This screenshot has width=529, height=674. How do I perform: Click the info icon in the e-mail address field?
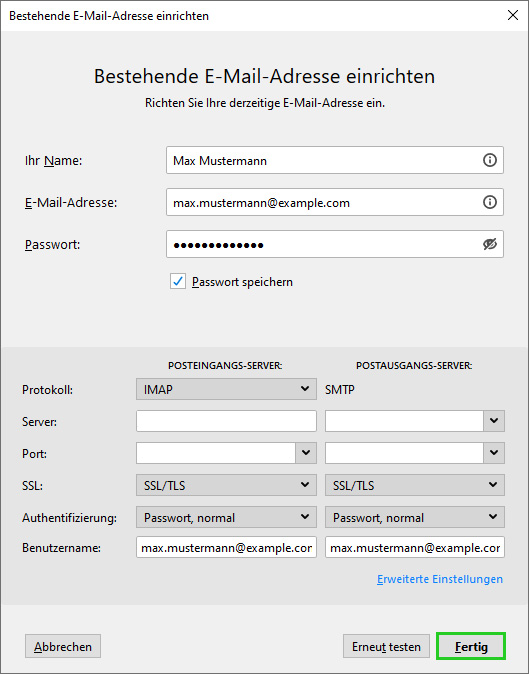pyautogui.click(x=489, y=202)
